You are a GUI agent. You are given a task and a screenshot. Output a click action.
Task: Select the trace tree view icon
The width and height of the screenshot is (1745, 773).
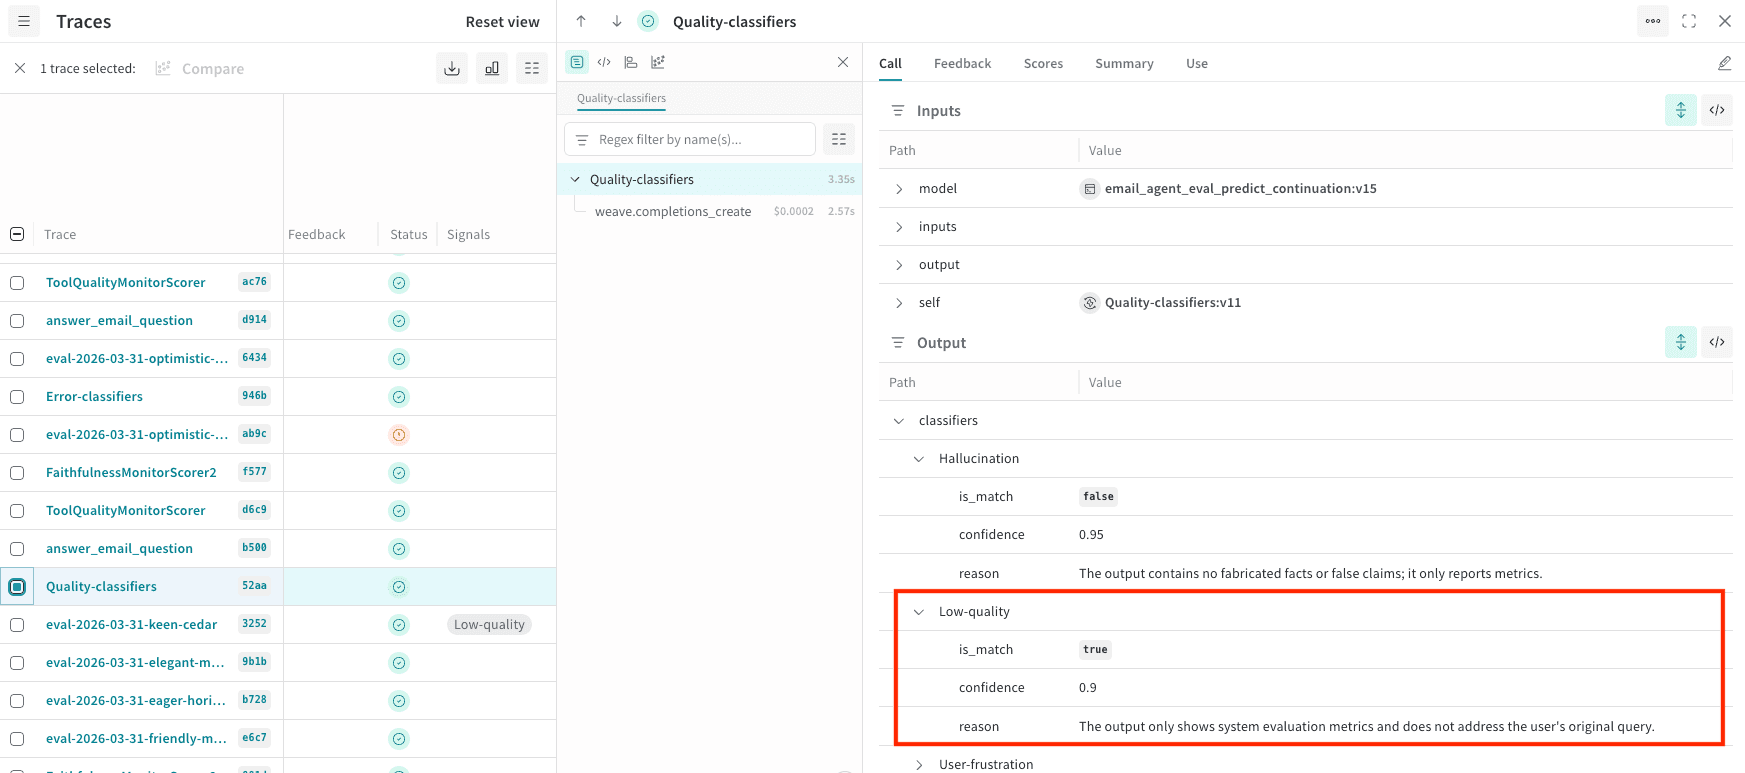point(577,62)
